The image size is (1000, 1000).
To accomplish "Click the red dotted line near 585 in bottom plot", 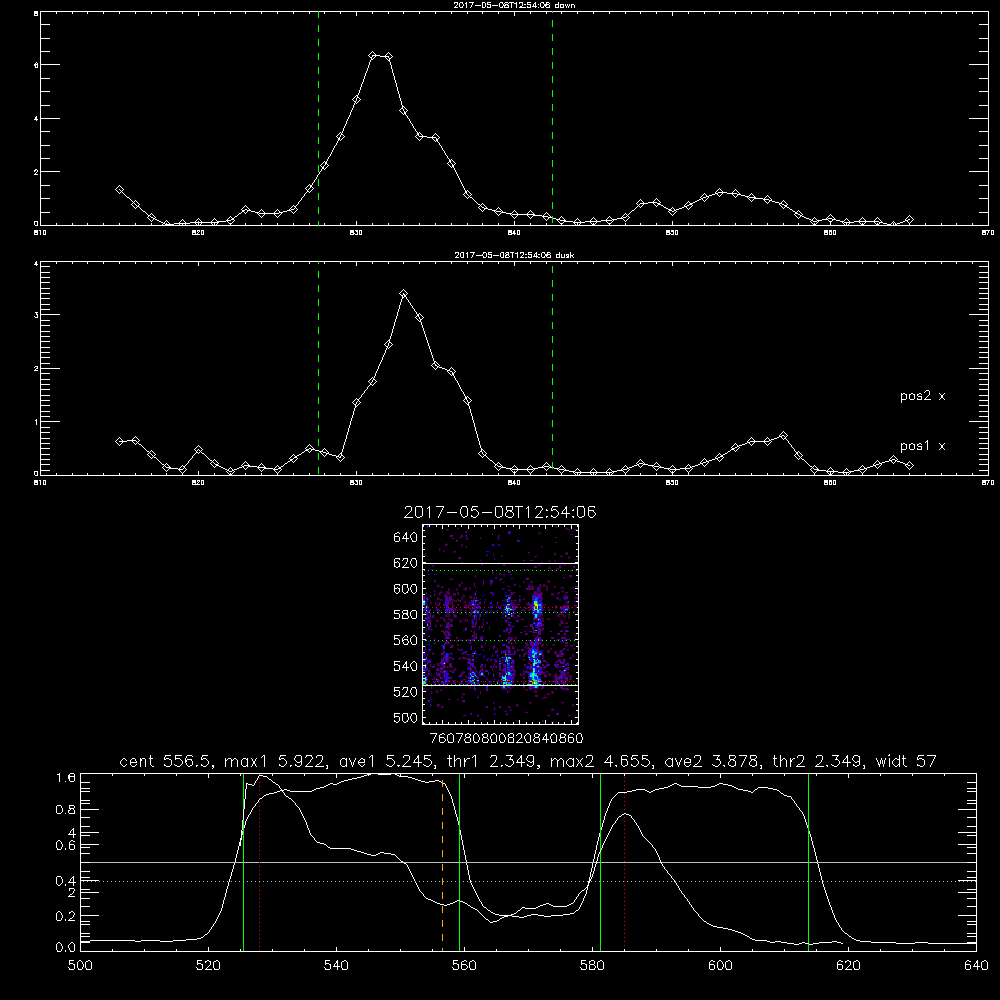I will pos(624,864).
